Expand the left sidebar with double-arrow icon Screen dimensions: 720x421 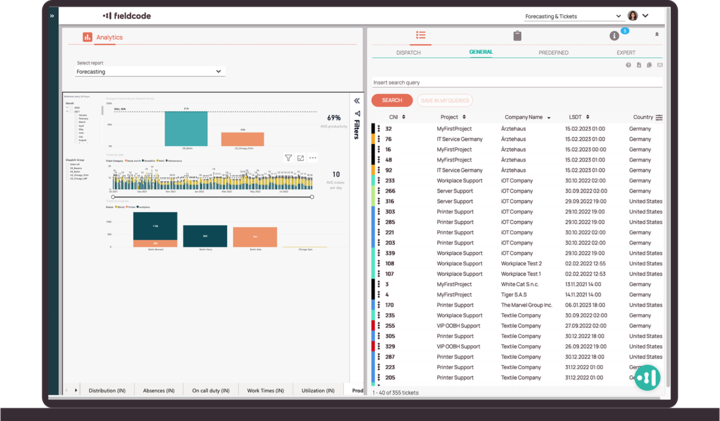(x=52, y=16)
